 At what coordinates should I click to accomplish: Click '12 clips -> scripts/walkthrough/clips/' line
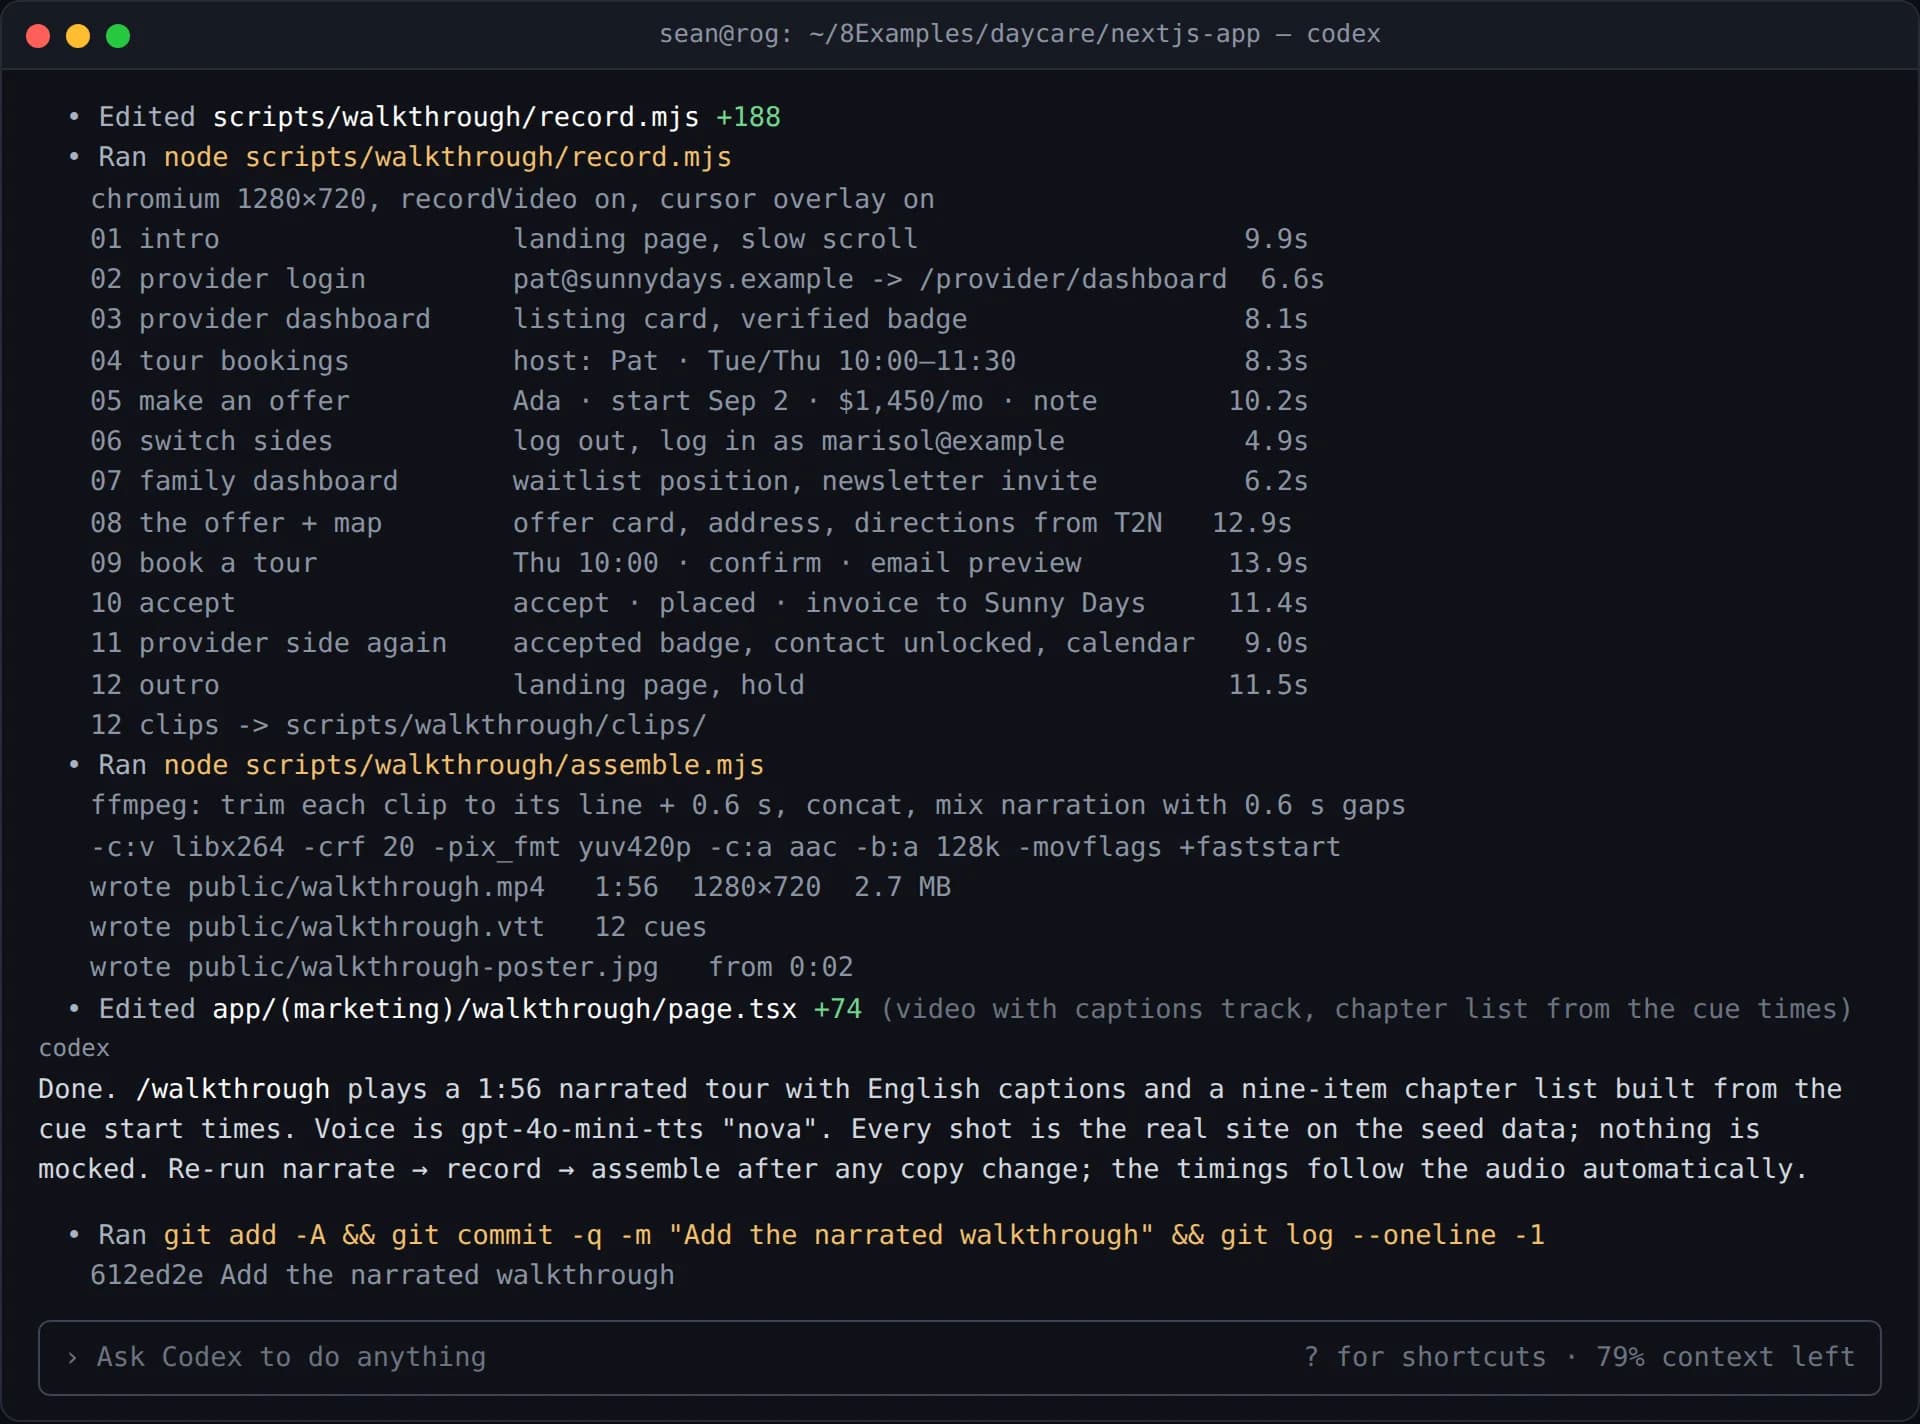click(398, 725)
